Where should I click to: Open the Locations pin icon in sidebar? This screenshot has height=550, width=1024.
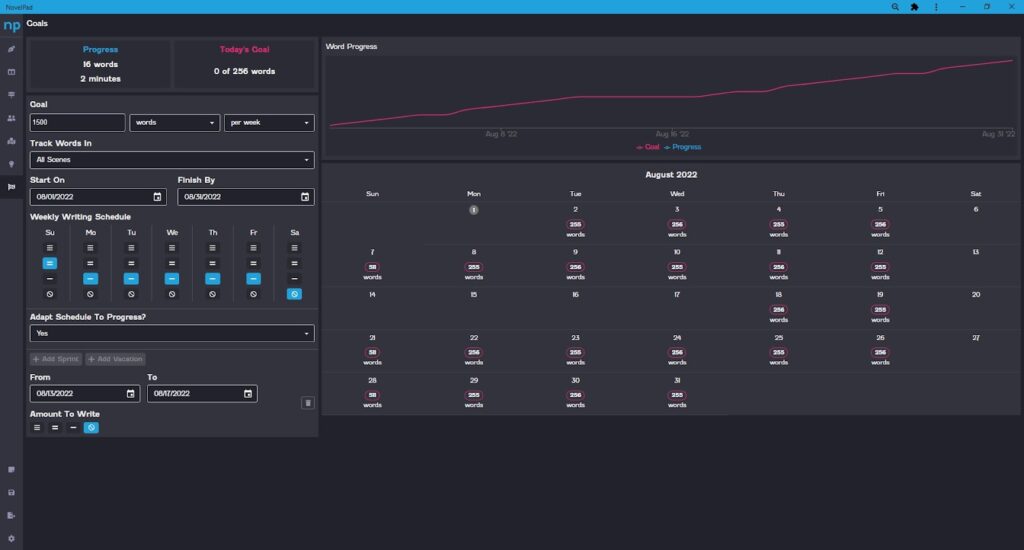[x=11, y=164]
